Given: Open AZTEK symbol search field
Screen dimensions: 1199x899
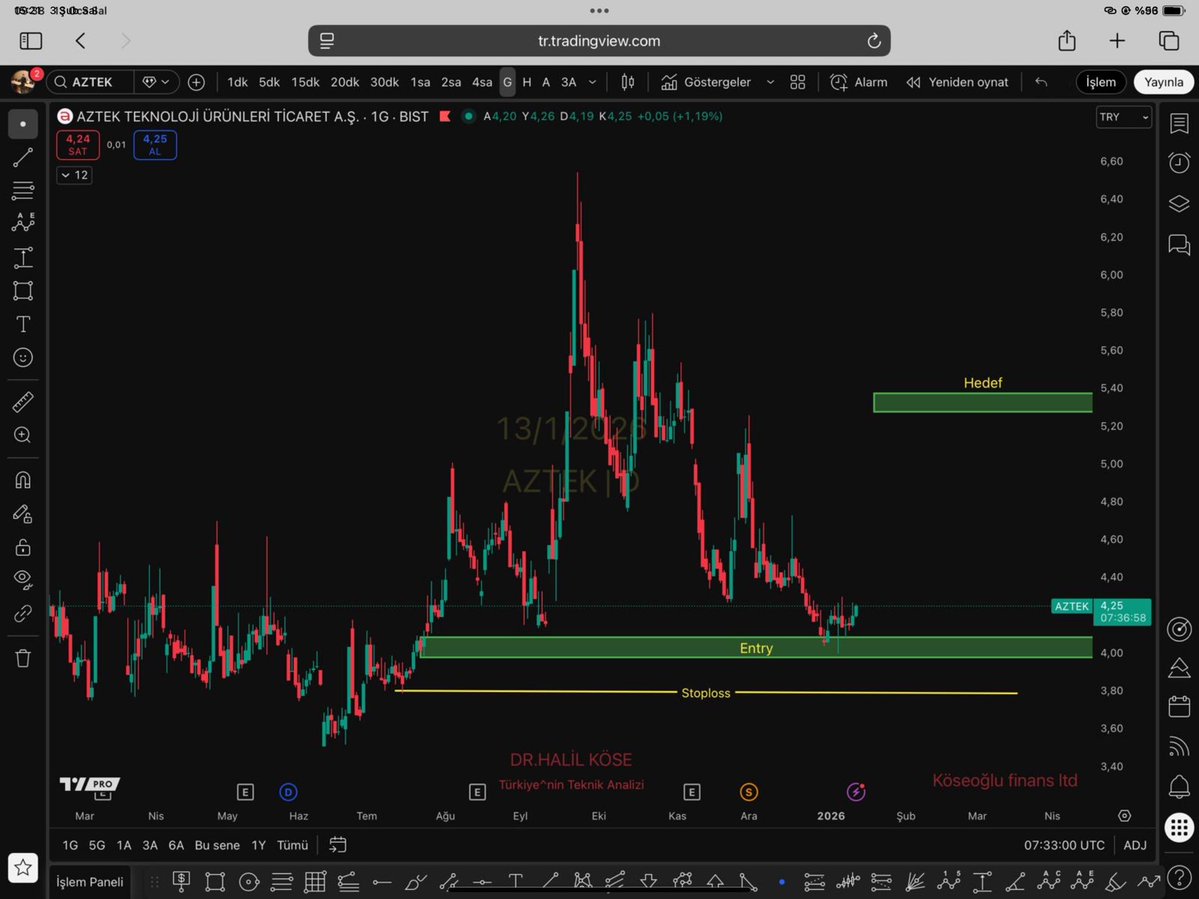Looking at the screenshot, I should 91,82.
